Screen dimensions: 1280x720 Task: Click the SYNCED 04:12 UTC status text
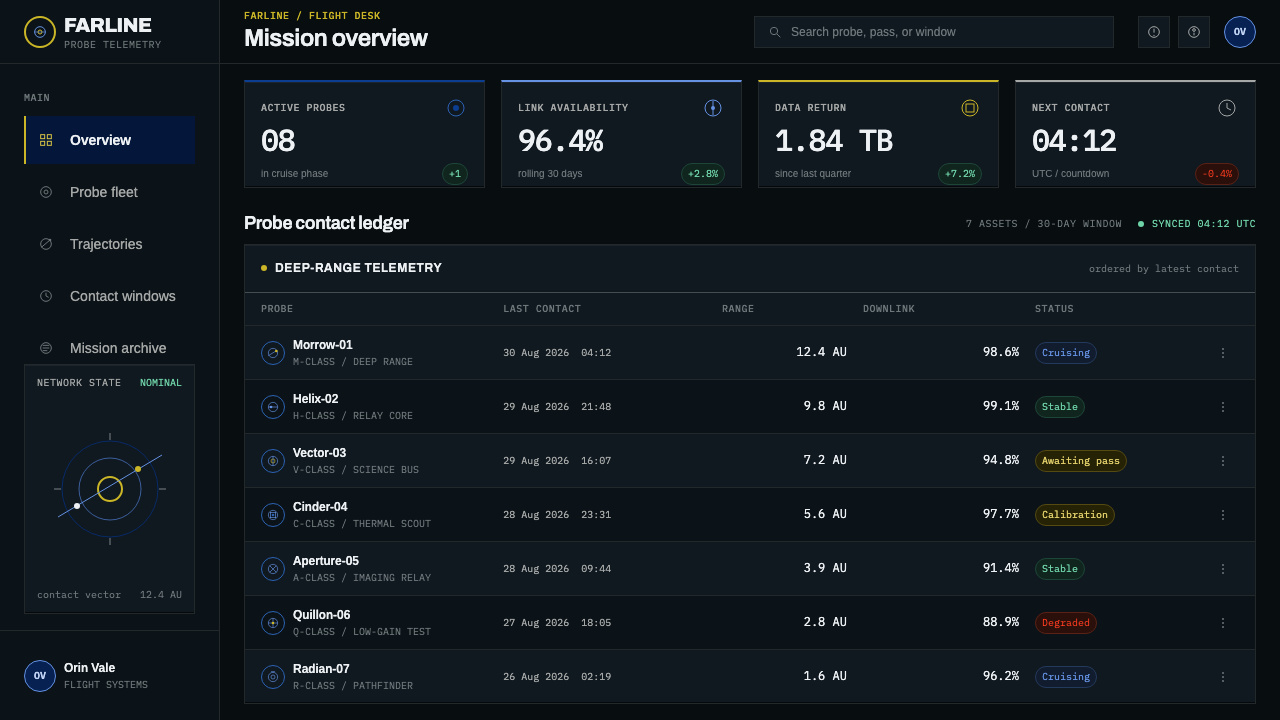(x=1197, y=224)
